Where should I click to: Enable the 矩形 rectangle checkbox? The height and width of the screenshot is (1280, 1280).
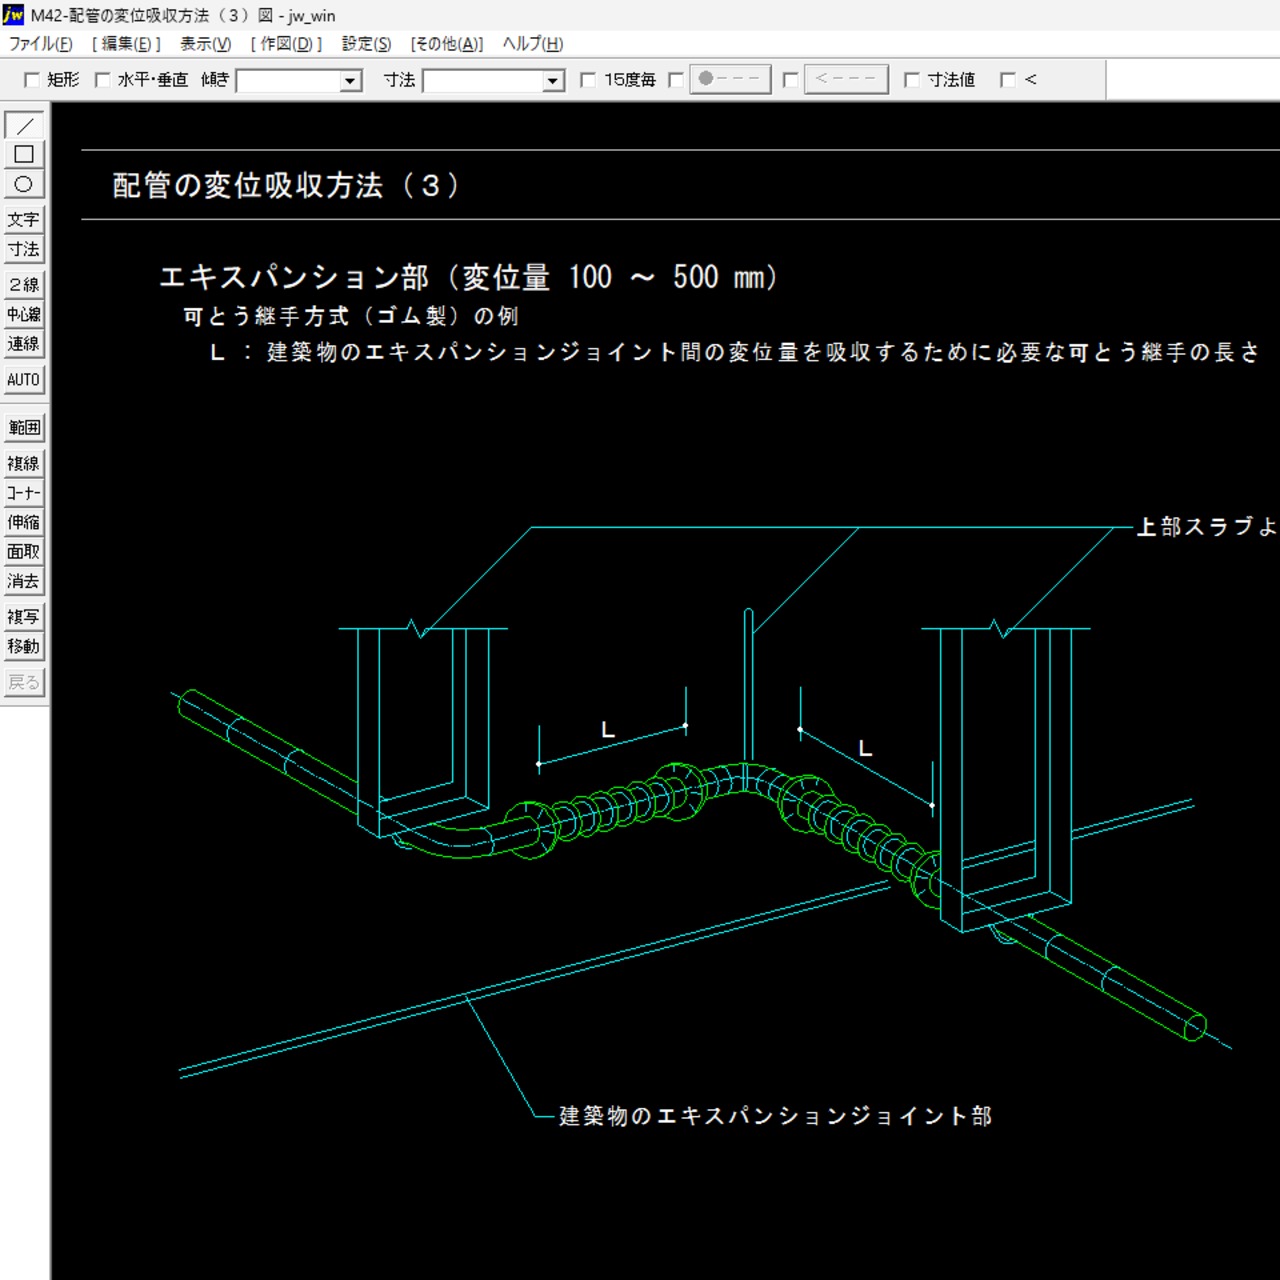(32, 80)
